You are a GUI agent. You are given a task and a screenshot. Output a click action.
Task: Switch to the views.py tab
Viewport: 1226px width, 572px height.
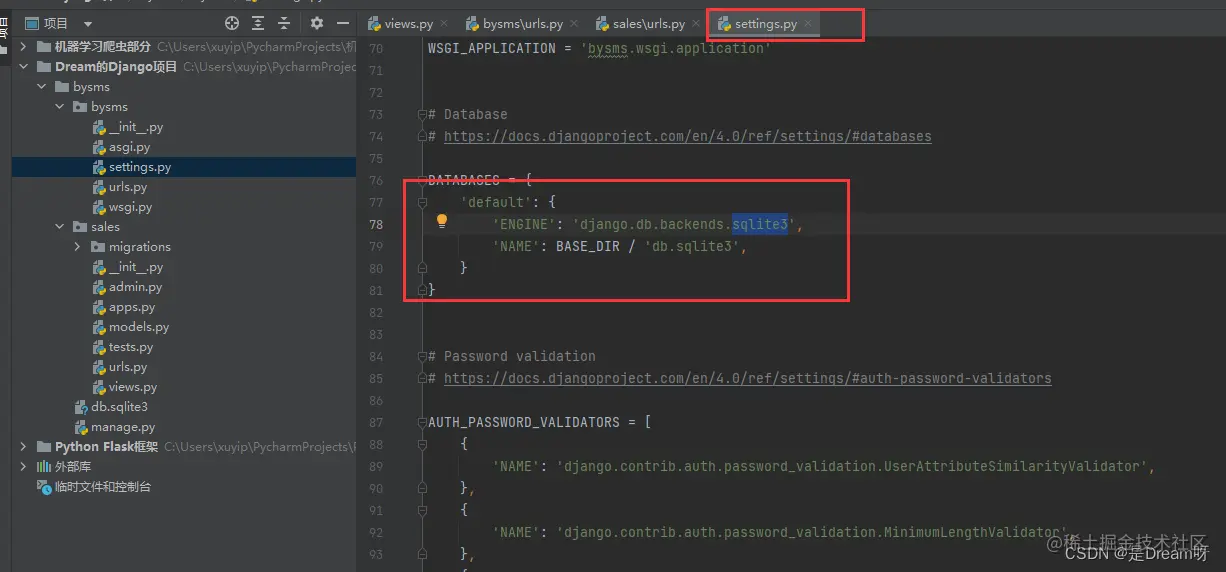[409, 23]
